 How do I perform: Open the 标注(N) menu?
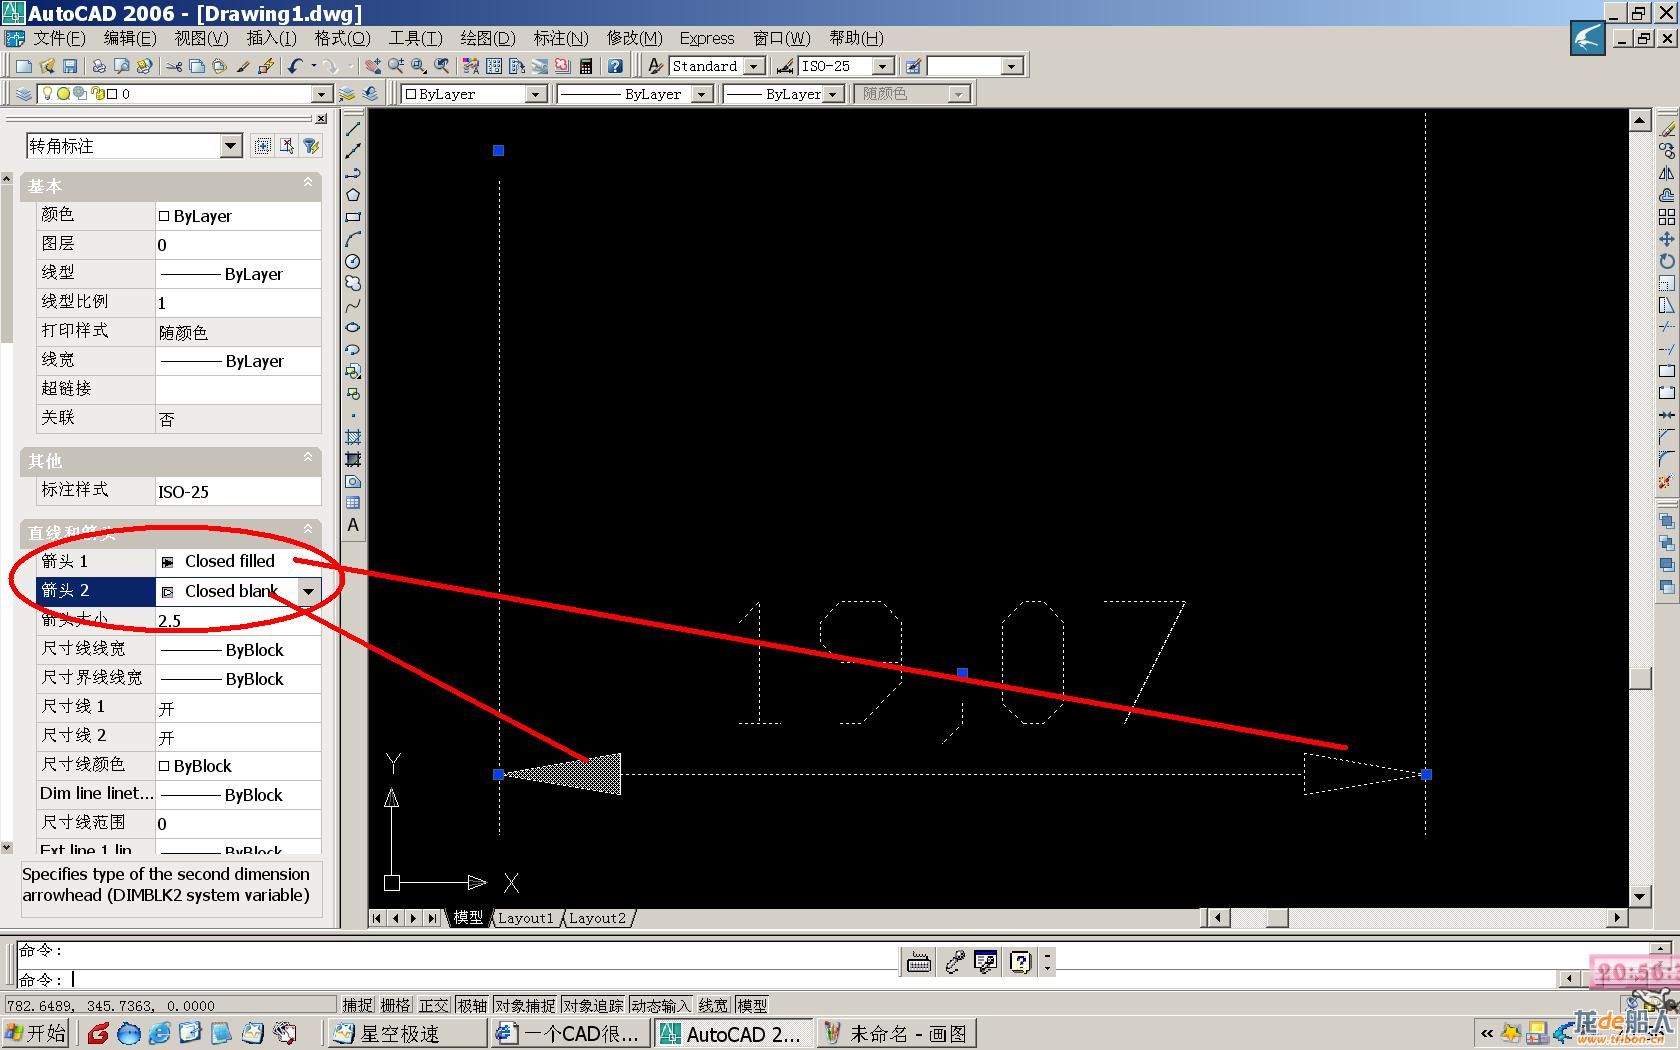point(560,38)
